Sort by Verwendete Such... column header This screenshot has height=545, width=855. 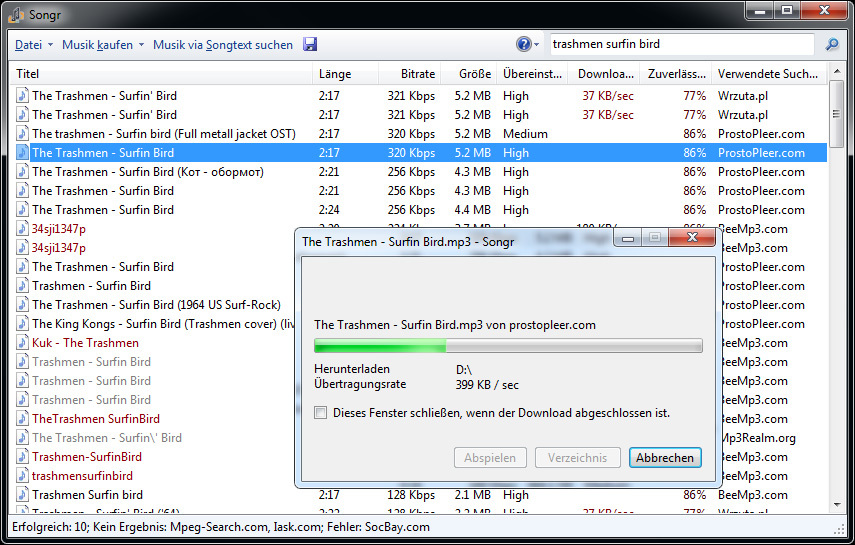tap(769, 74)
